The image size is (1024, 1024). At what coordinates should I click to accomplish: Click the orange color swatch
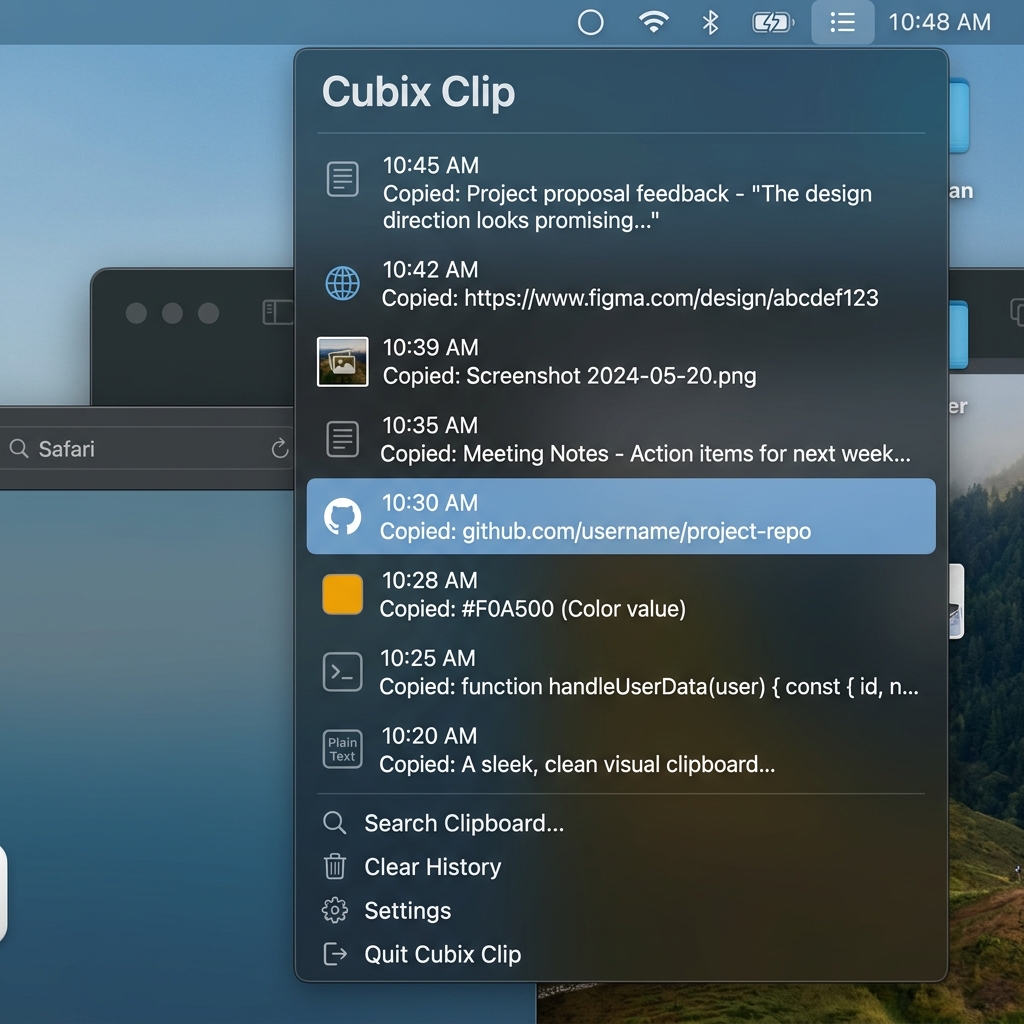(x=342, y=594)
